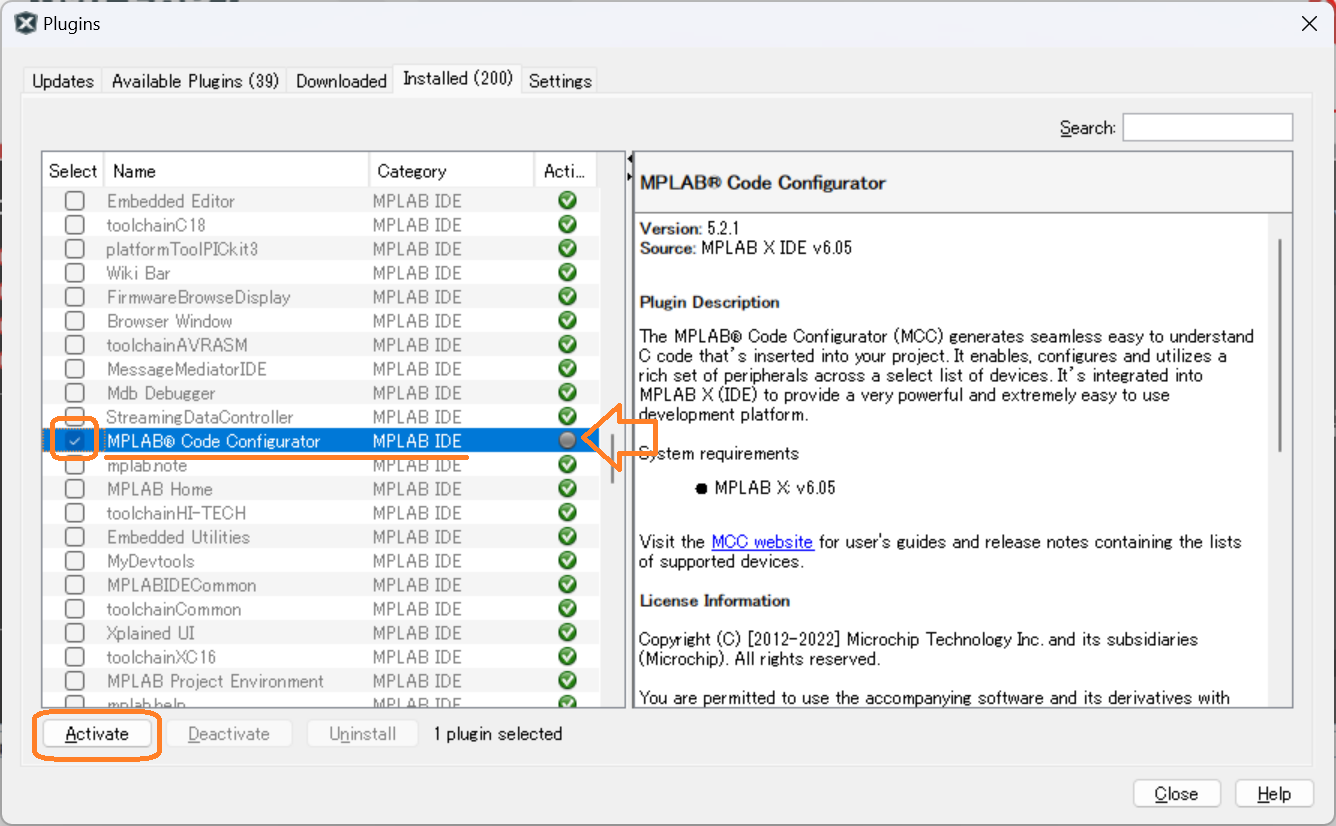Viewport: 1336px width, 826px height.
Task: Check the Embedded Editor checkbox
Action: click(x=74, y=201)
